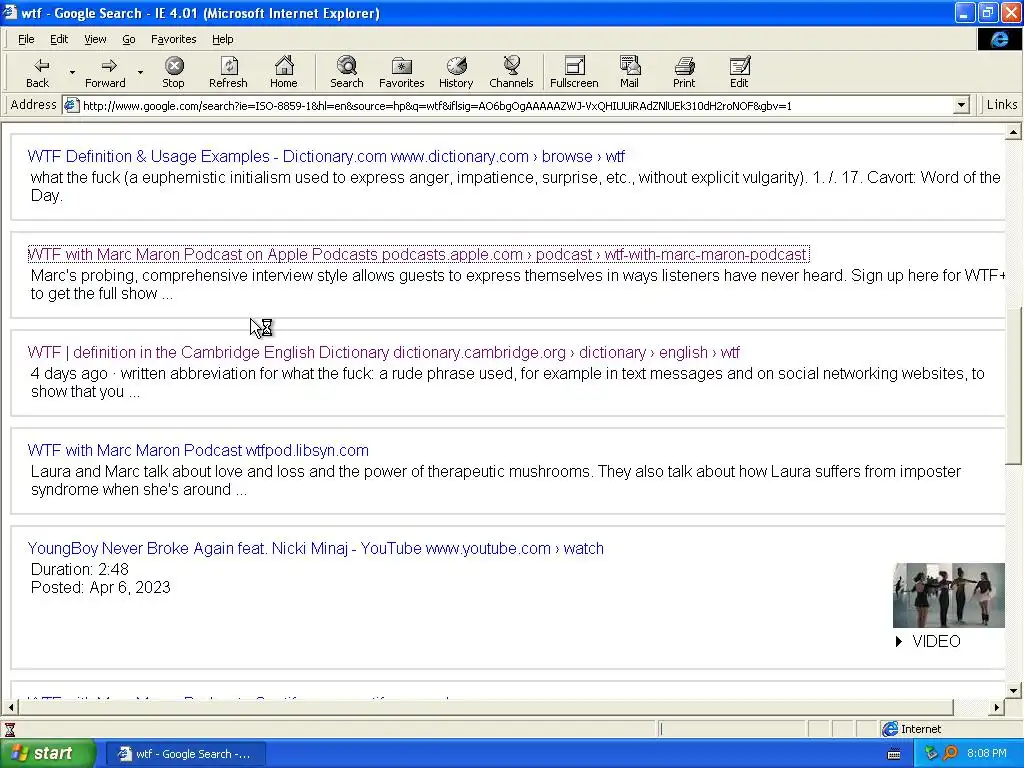Open the wtfpod.libsyn.com Marc Maron link
Image resolution: width=1024 pixels, height=768 pixels.
(198, 451)
